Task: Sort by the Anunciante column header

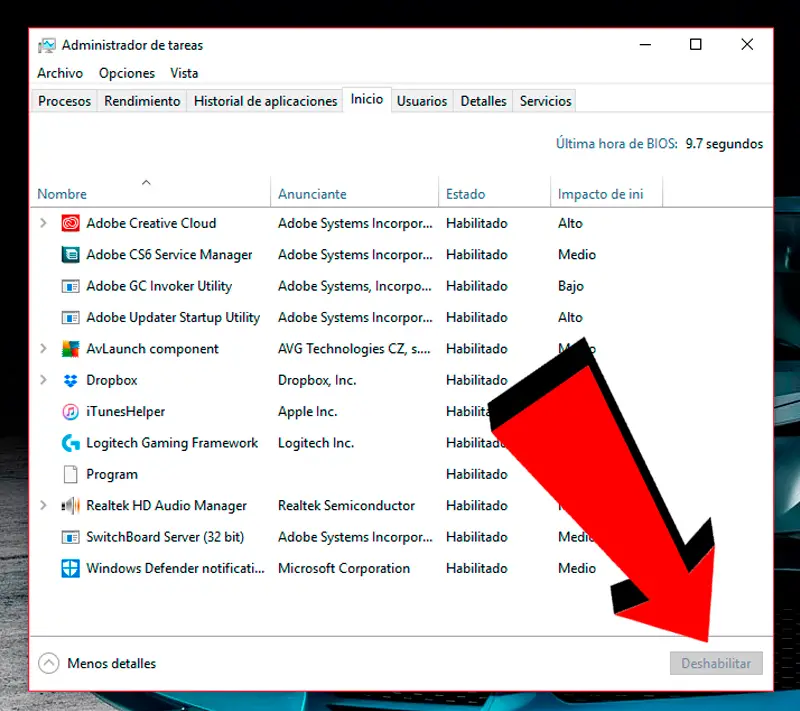Action: pos(355,194)
